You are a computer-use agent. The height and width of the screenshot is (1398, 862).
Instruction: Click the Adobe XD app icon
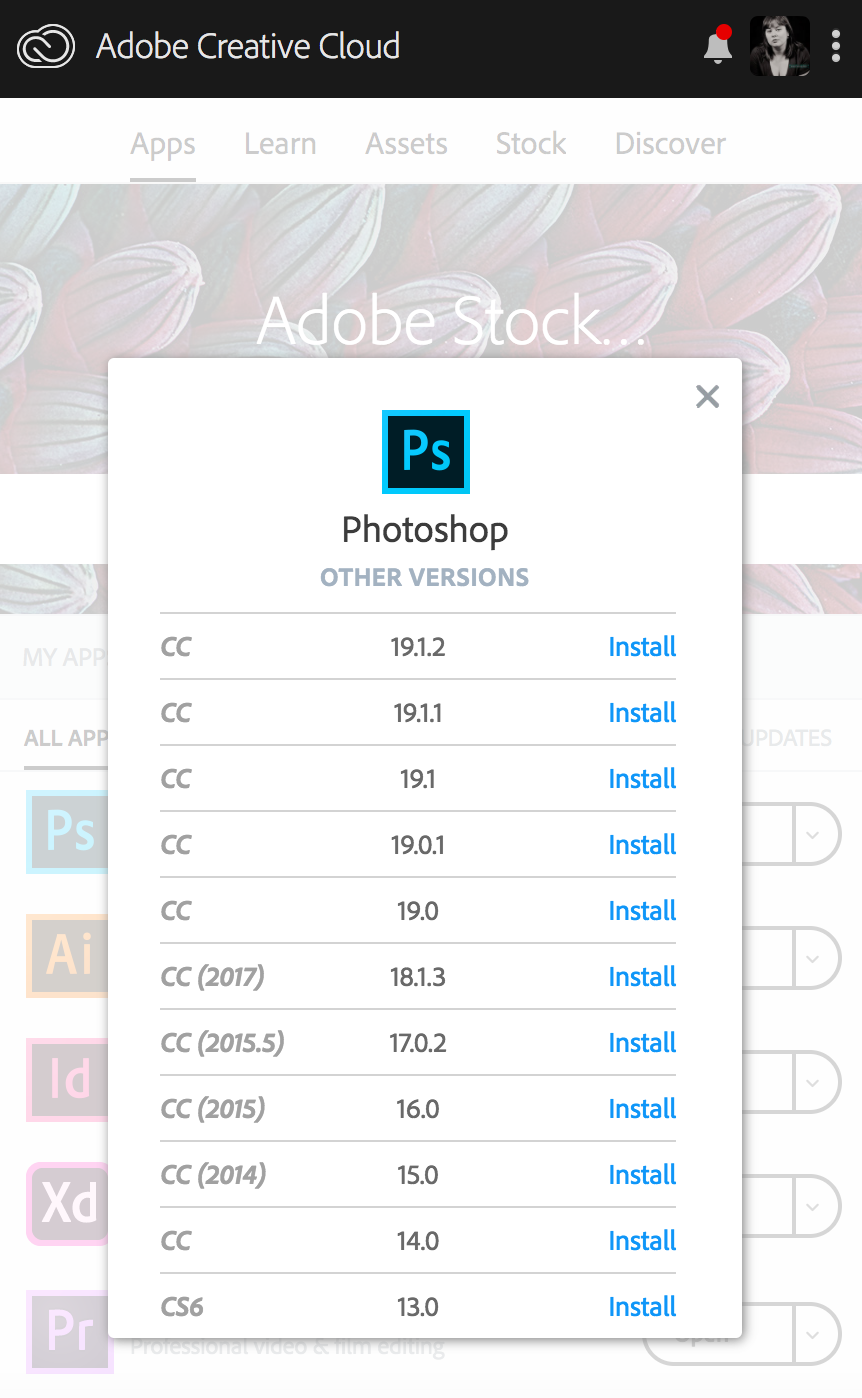[66, 1204]
